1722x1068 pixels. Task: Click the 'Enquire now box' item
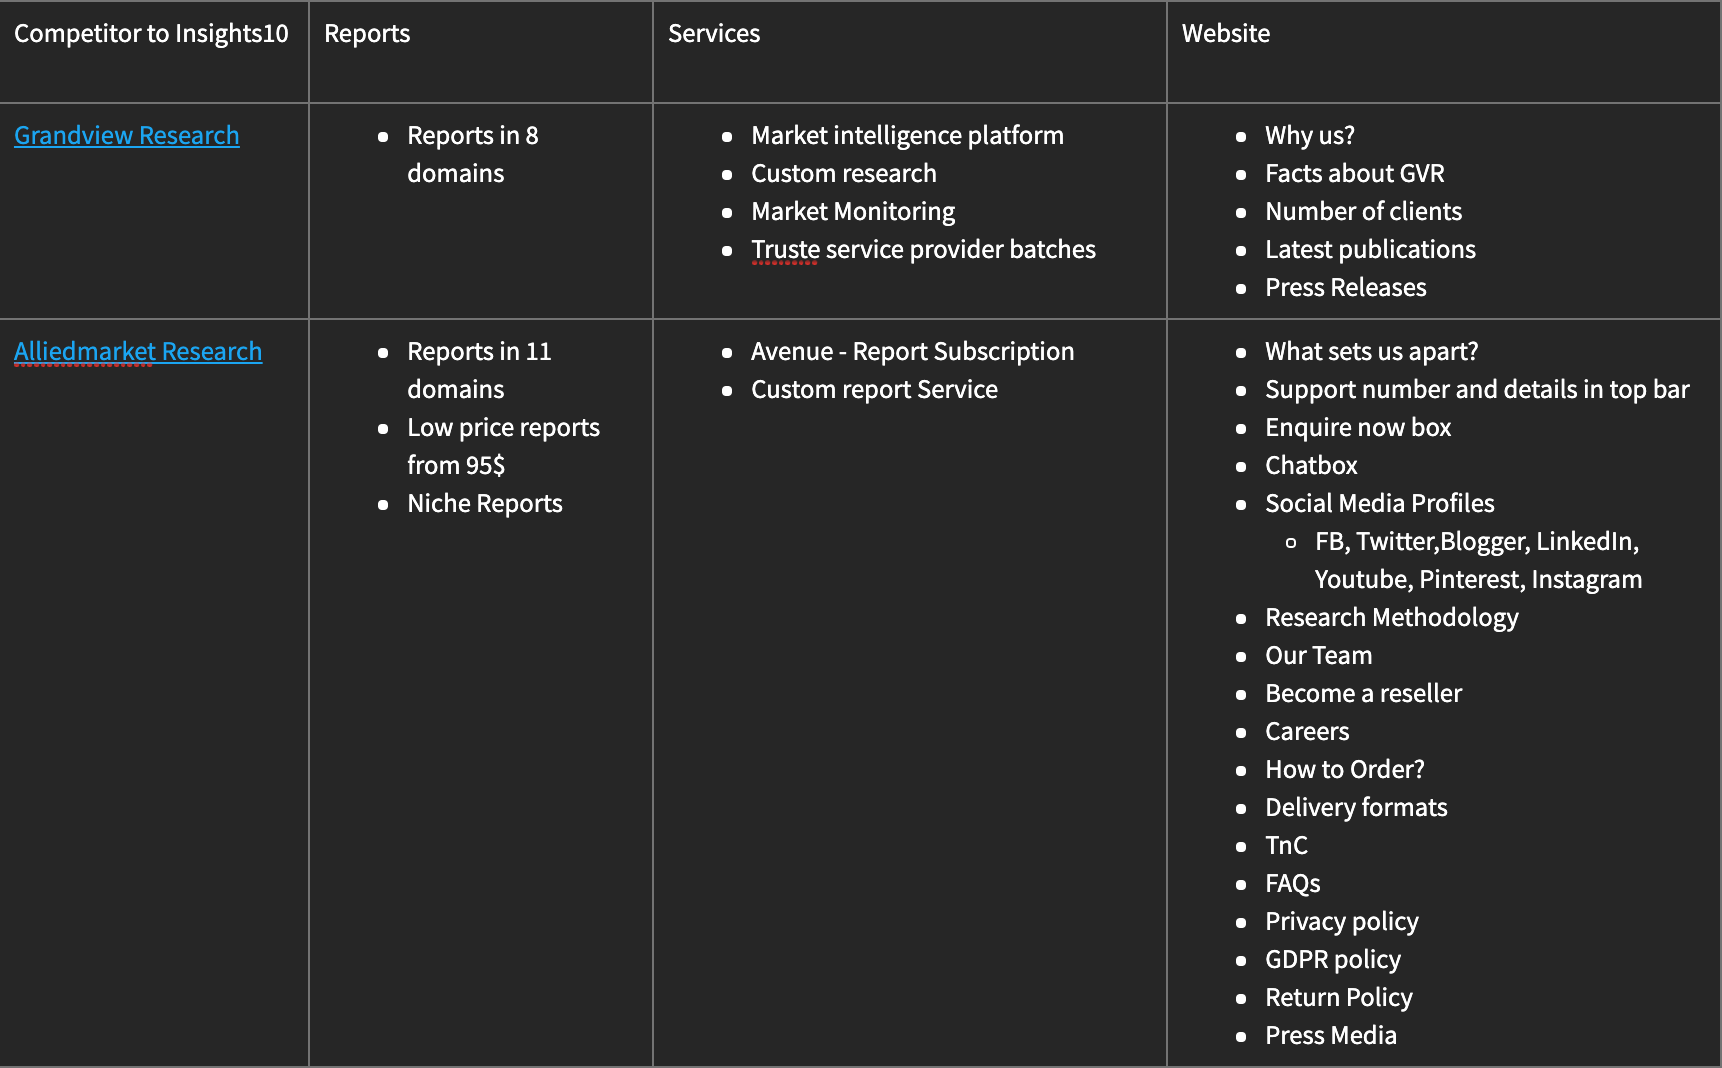pyautogui.click(x=1358, y=427)
